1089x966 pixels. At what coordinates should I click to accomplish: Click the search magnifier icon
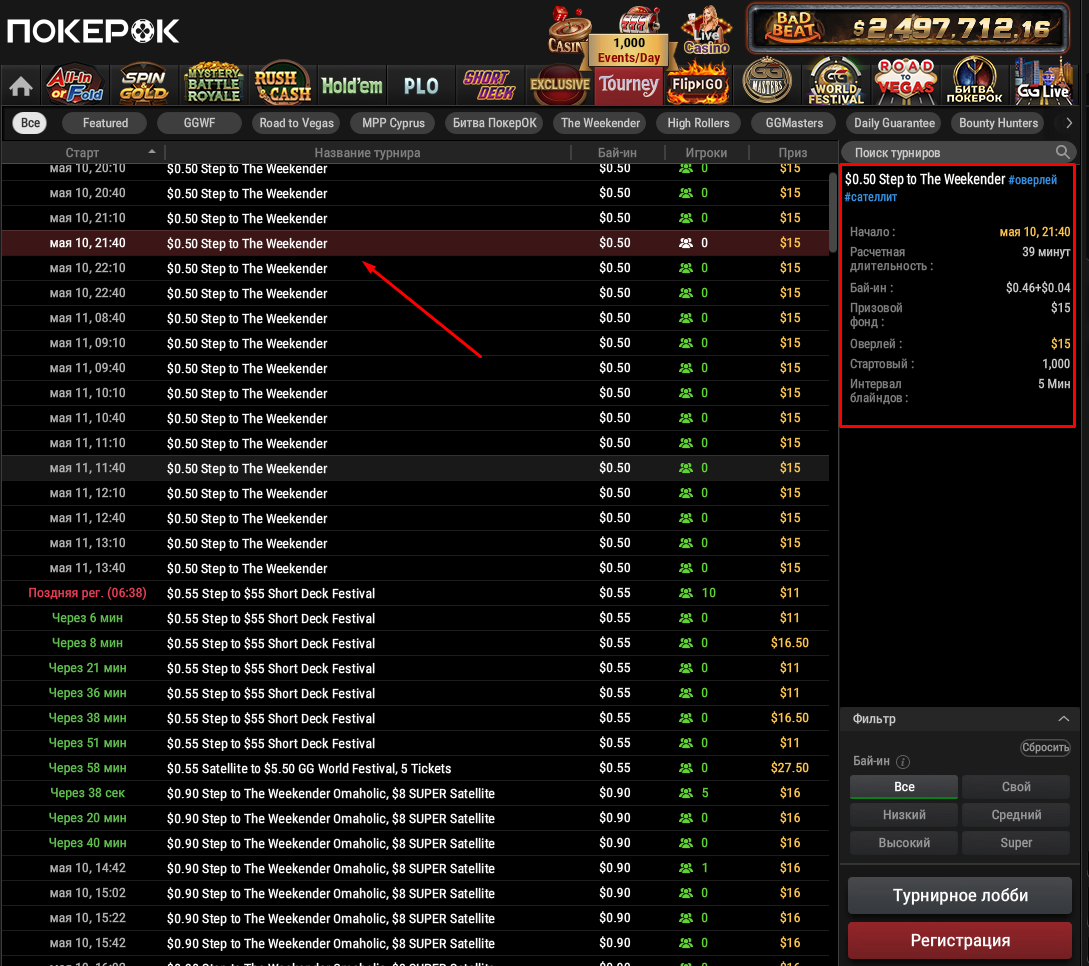click(1062, 152)
